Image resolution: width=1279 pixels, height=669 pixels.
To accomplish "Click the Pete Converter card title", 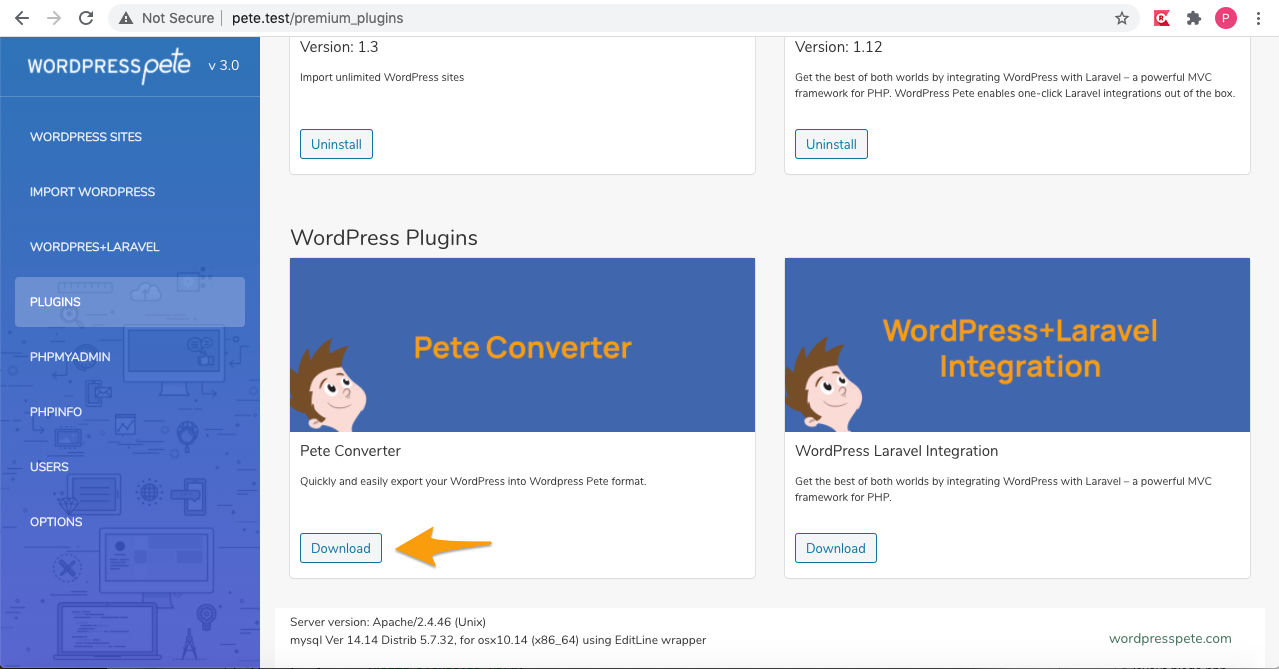I will click(x=350, y=451).
